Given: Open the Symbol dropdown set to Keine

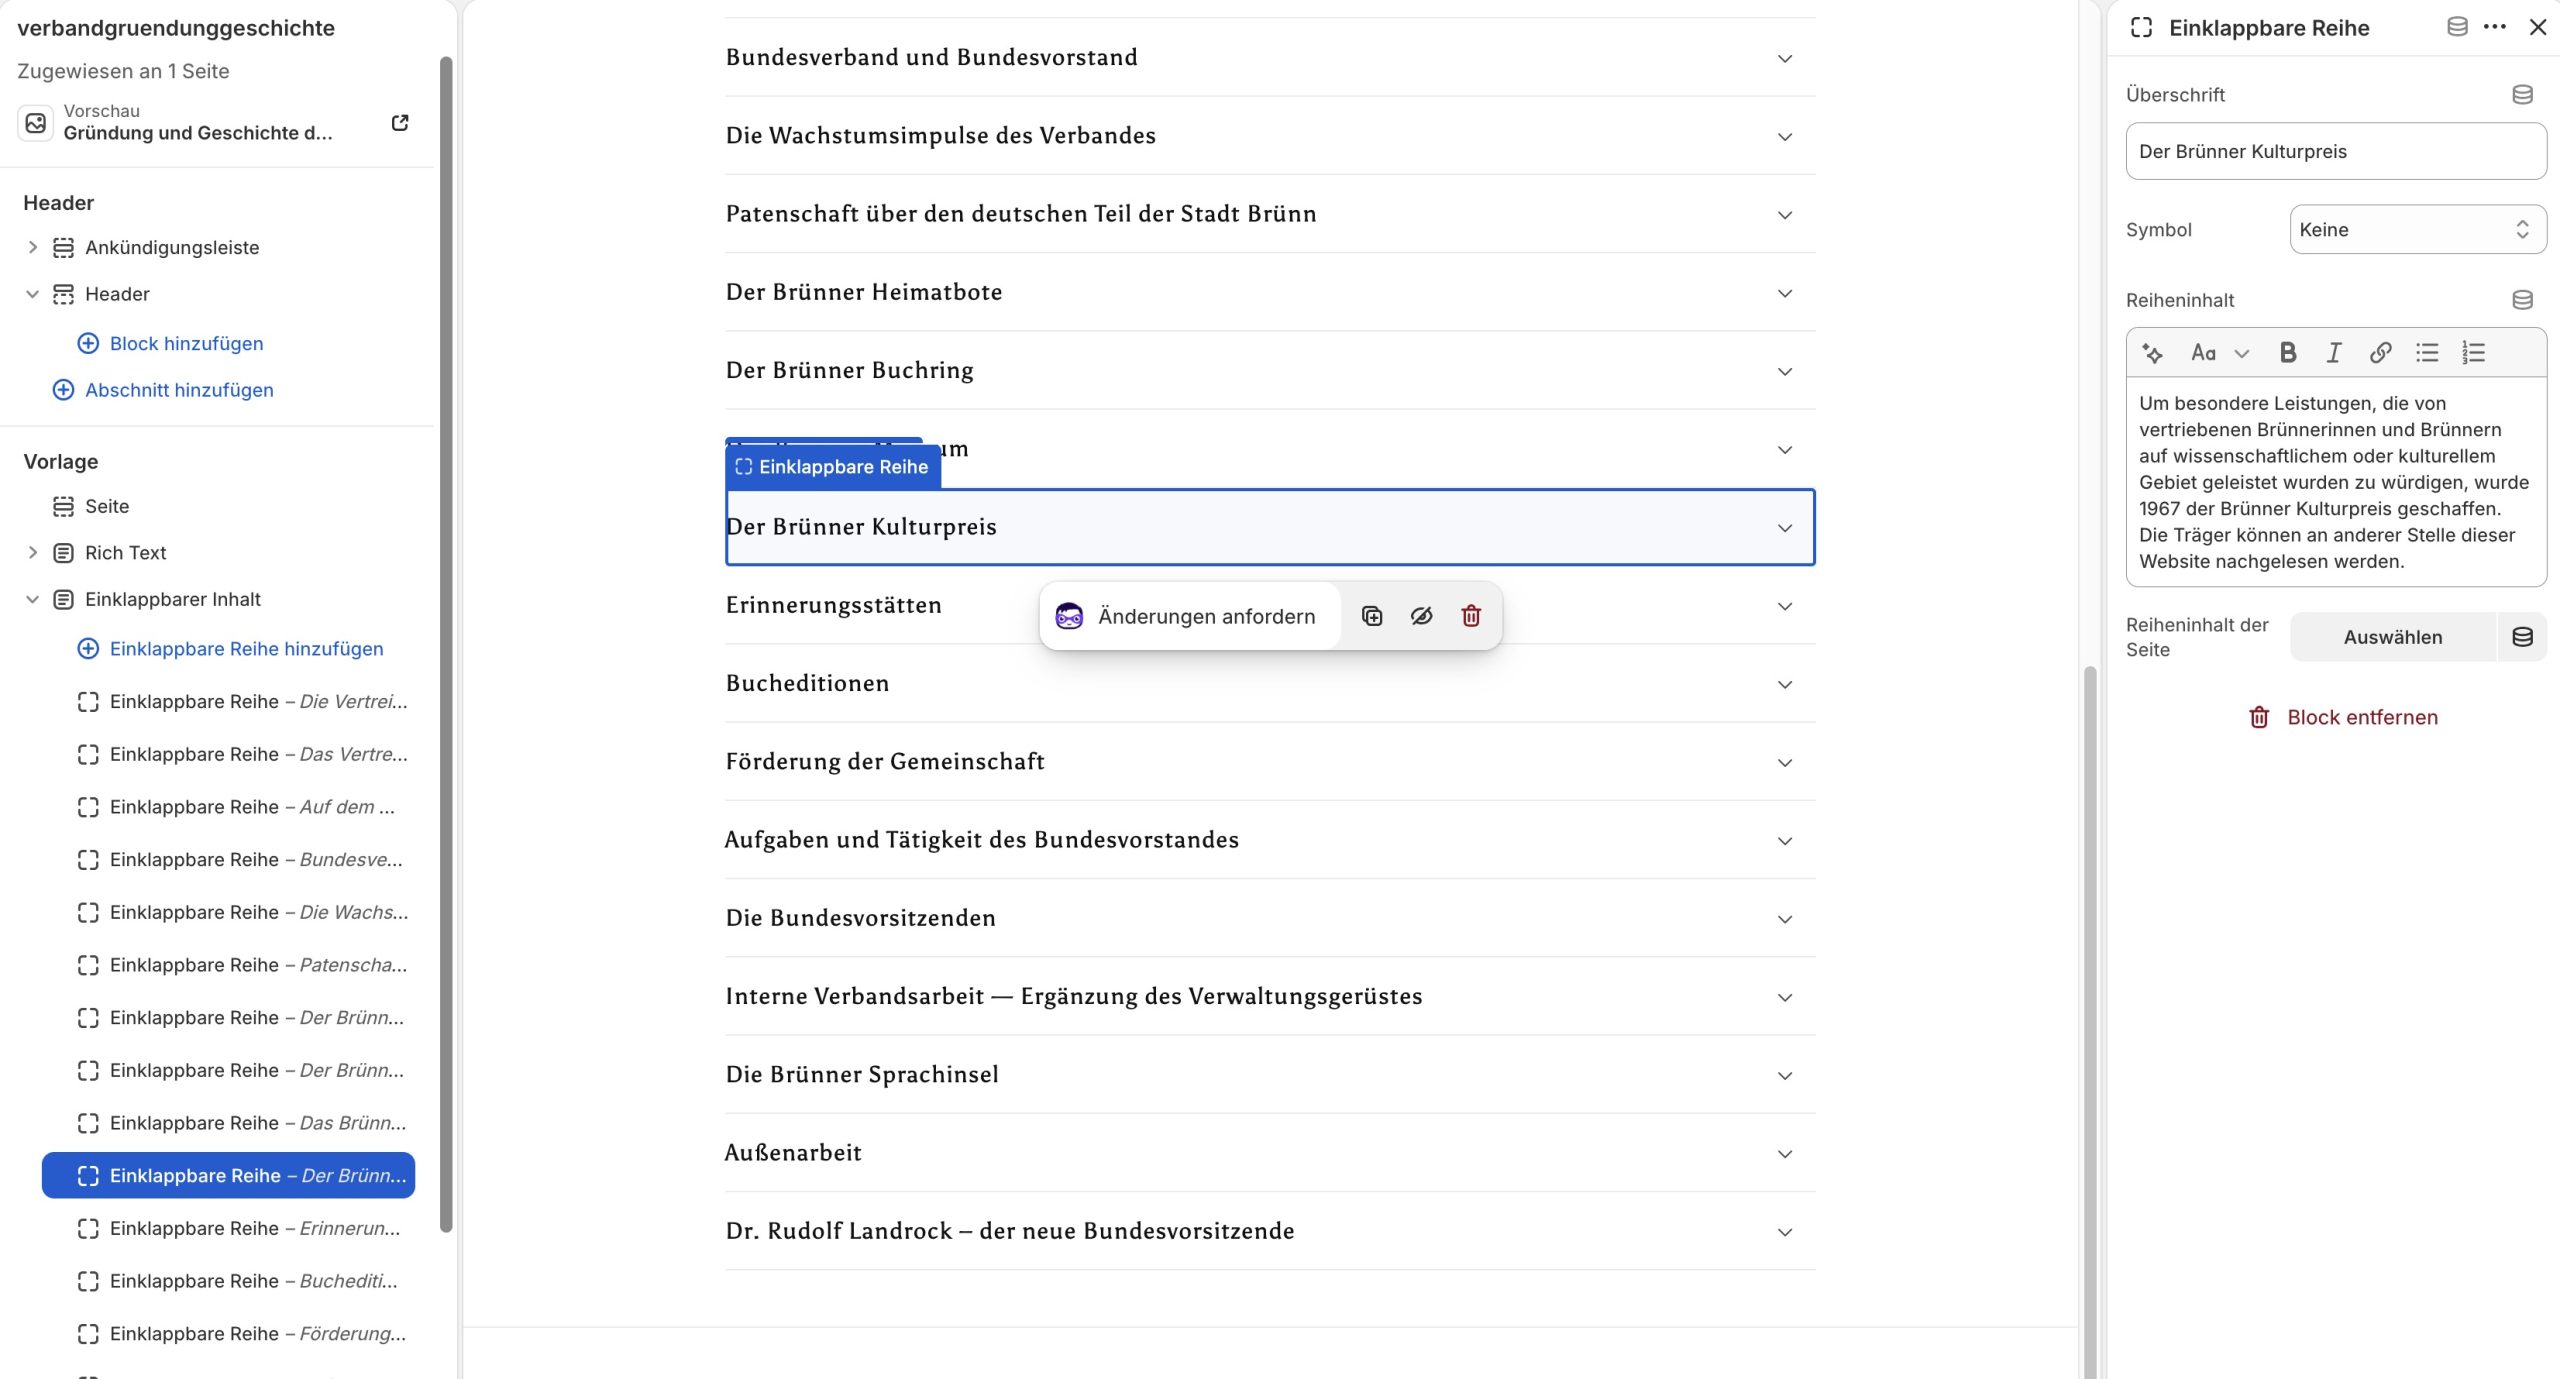Looking at the screenshot, I should point(2417,230).
